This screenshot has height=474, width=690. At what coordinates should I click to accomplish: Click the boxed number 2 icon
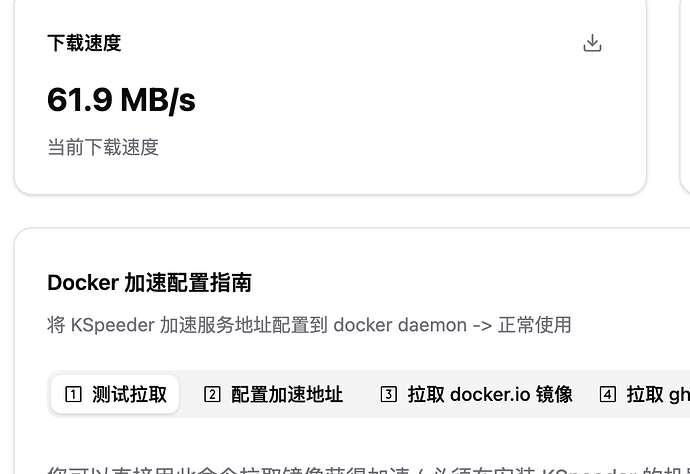(212, 394)
